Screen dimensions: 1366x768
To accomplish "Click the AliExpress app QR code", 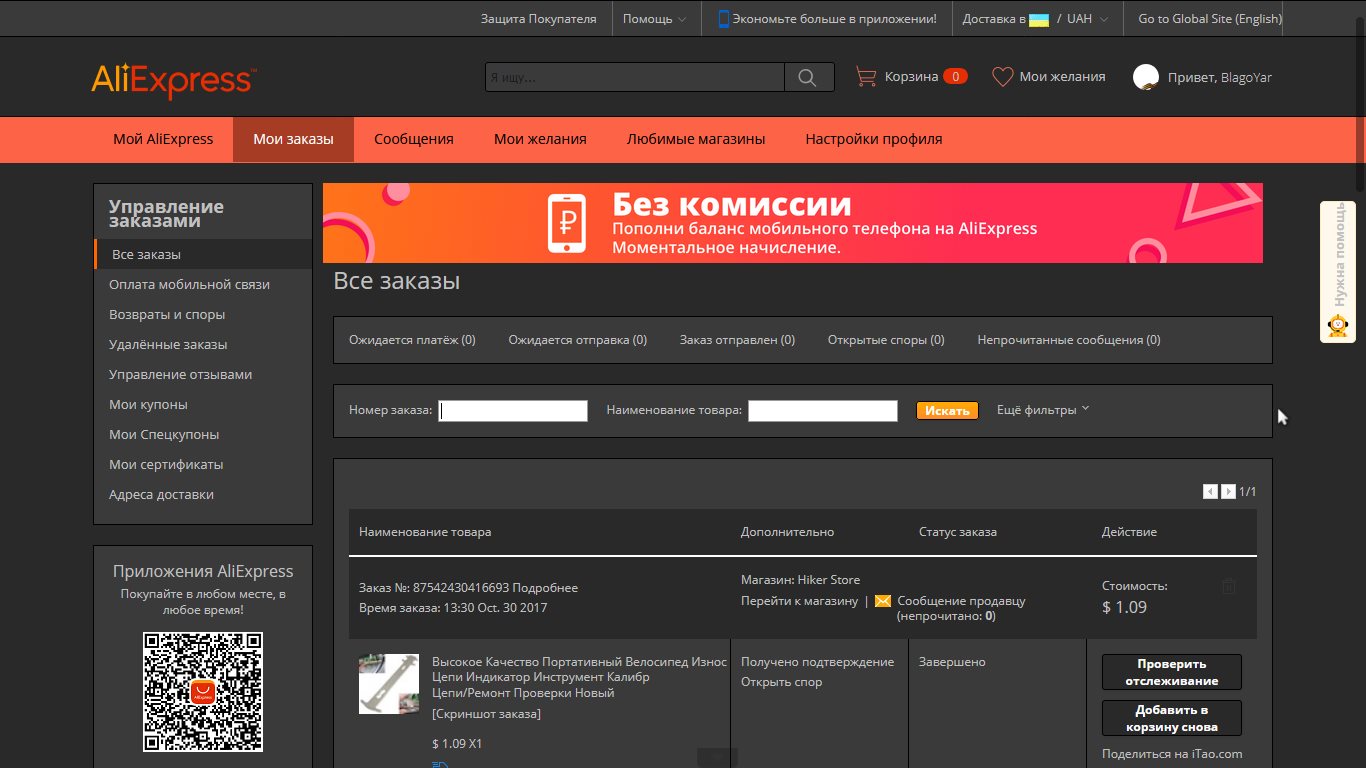I will point(203,692).
